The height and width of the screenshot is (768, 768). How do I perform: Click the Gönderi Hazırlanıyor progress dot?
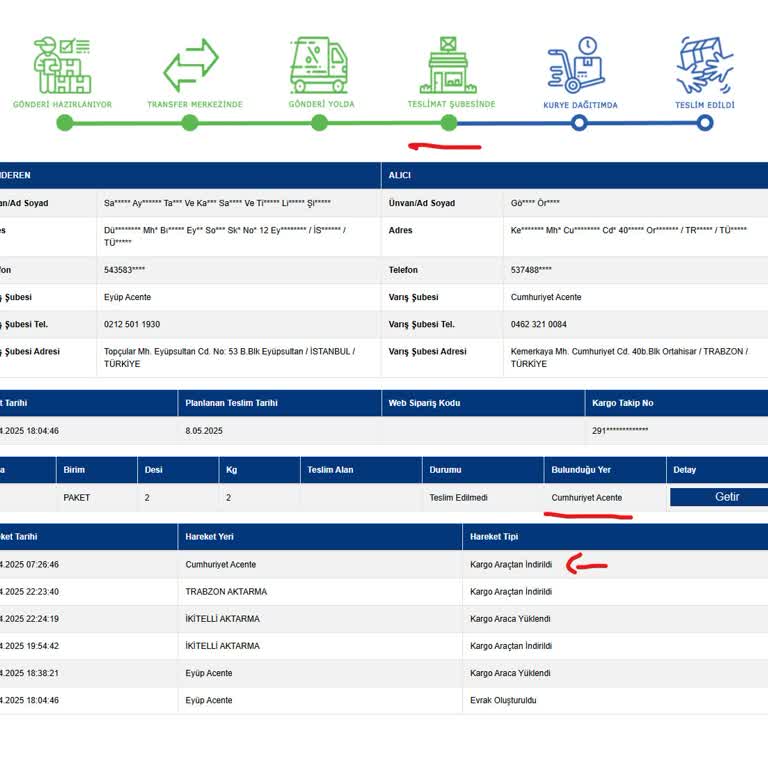pos(64,123)
